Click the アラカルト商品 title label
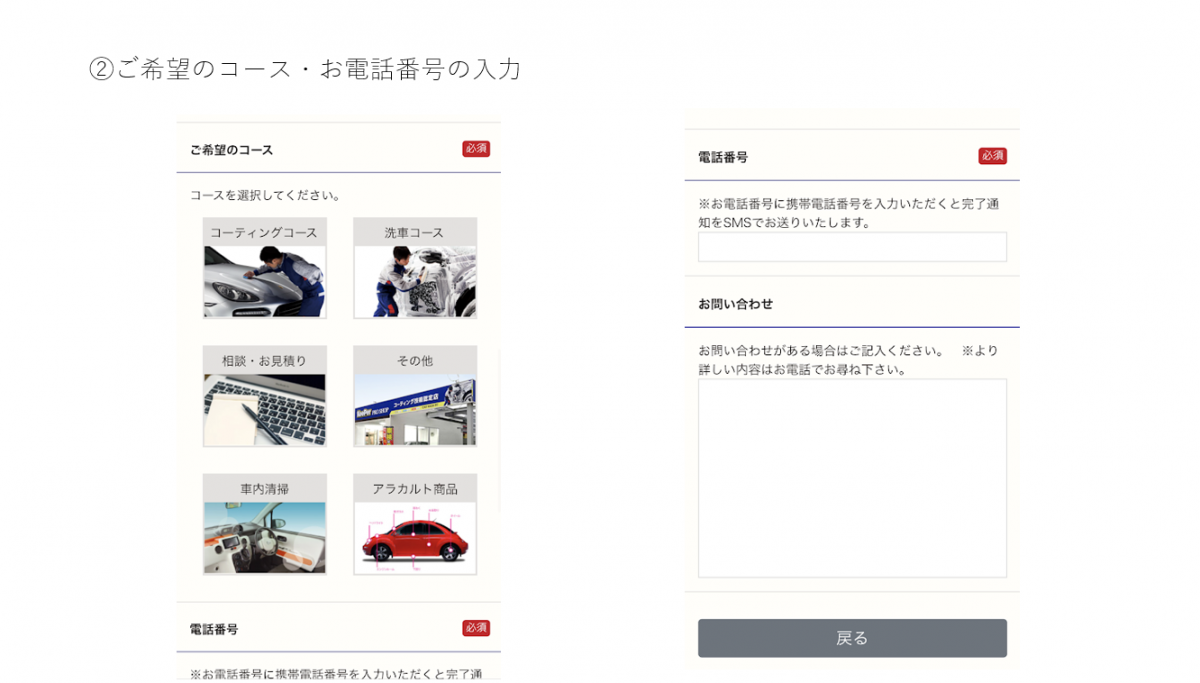1200x683 pixels. [x=414, y=488]
